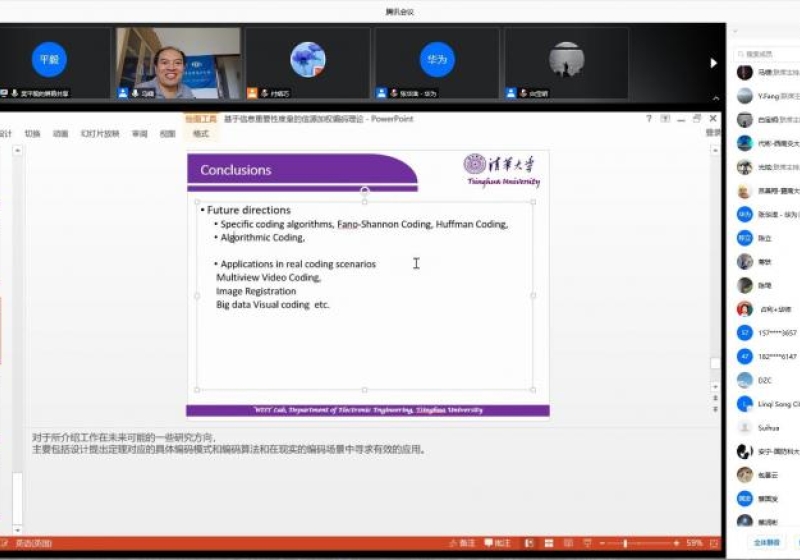Click the 全体静音 mute all button

[766, 541]
